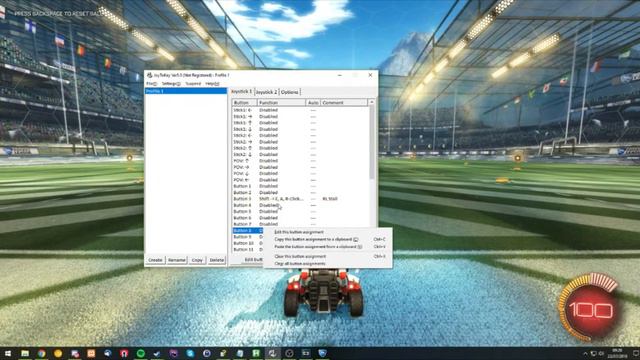
Task: Select the Stick2 left-arrow row
Action: click(300, 136)
